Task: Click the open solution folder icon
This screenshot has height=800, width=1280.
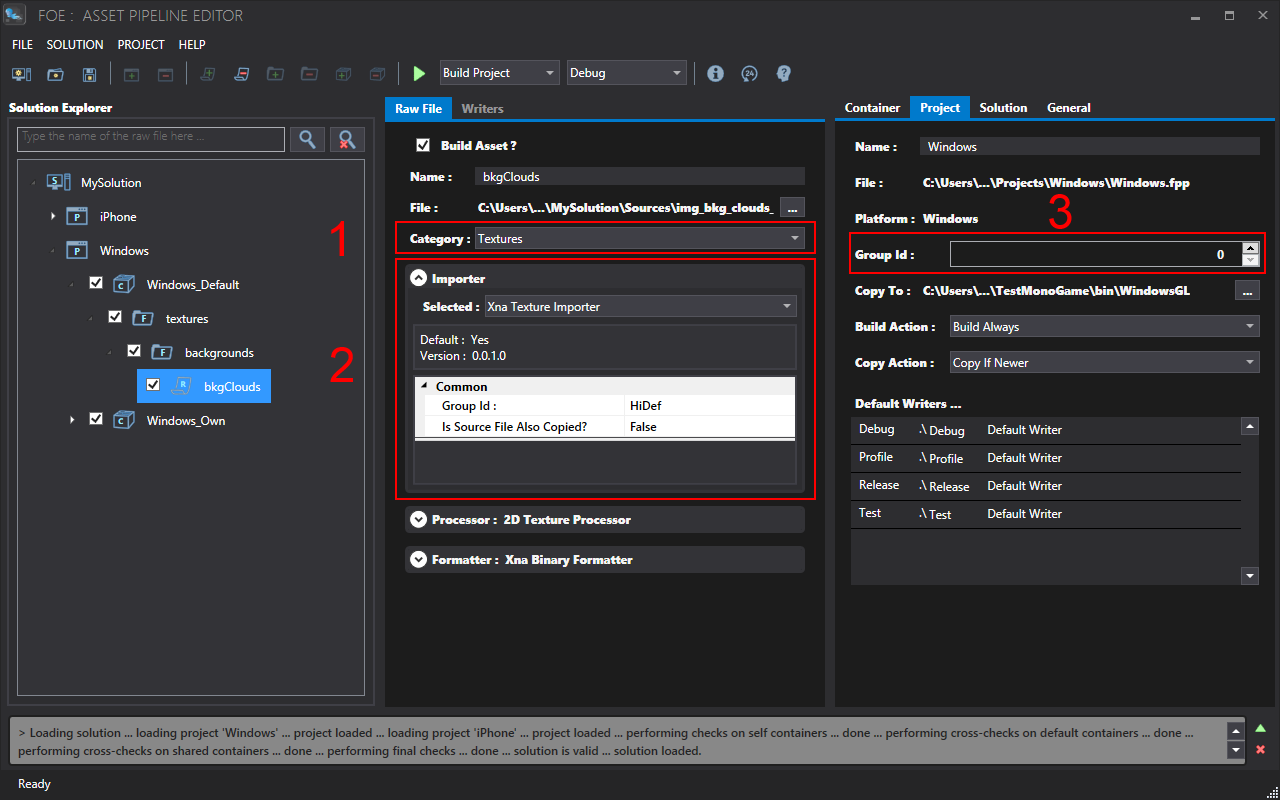Action: 55,74
